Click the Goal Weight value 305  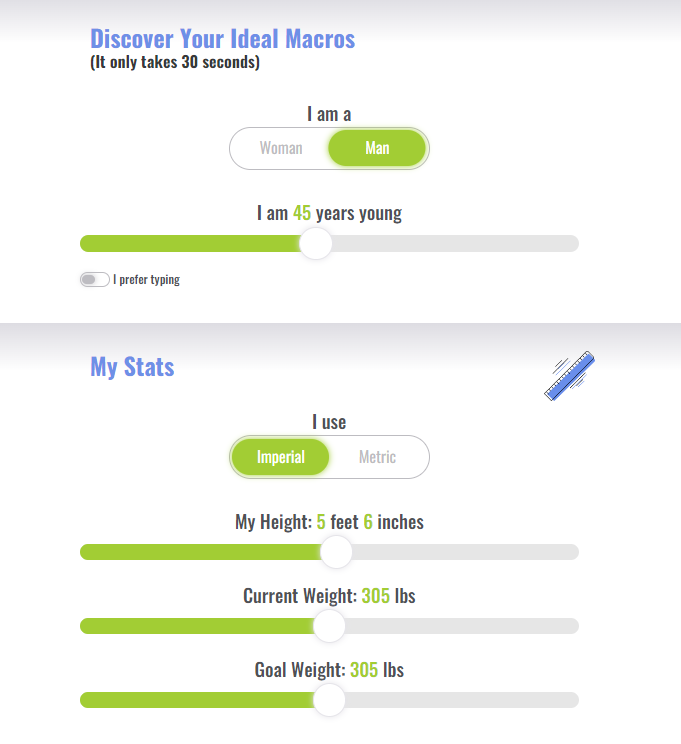(364, 670)
